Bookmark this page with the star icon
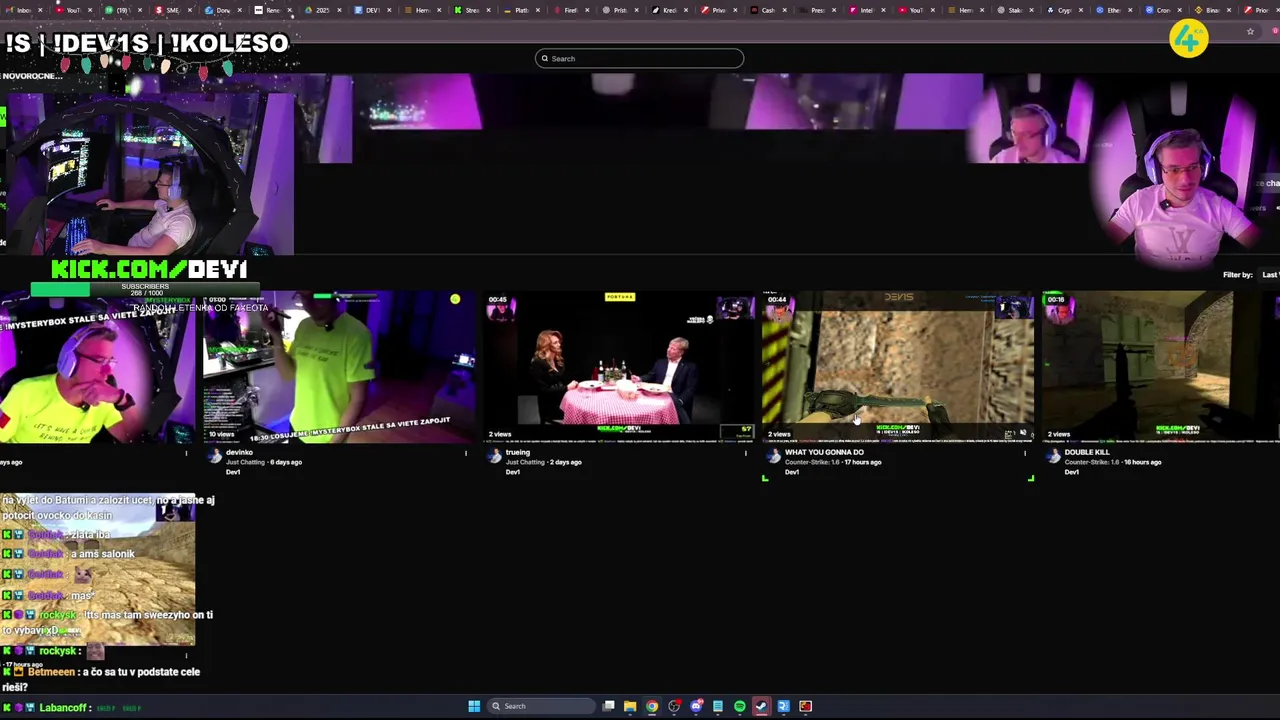The height and width of the screenshot is (720, 1280). coord(1250,32)
